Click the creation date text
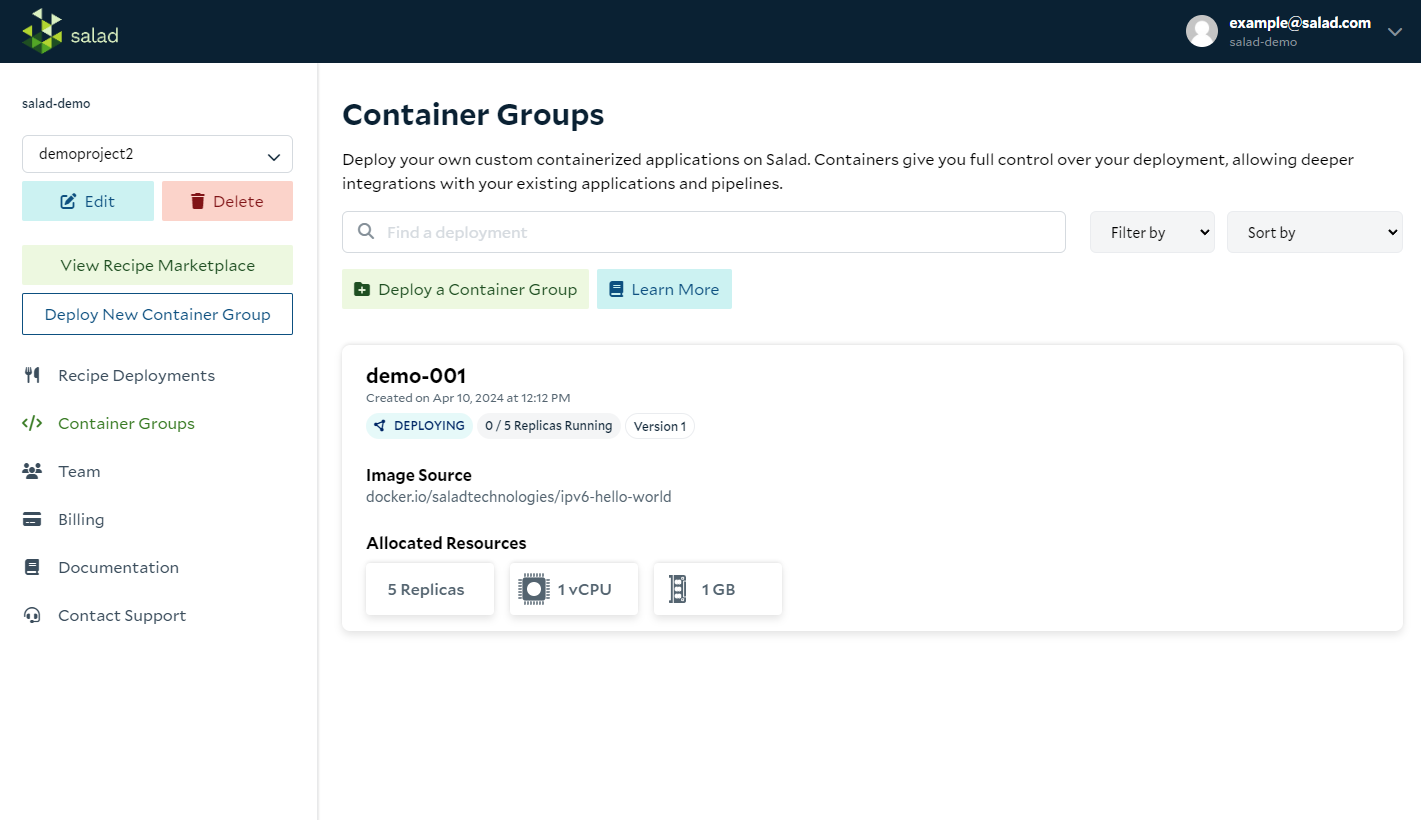The width and height of the screenshot is (1421, 820). 468,398
